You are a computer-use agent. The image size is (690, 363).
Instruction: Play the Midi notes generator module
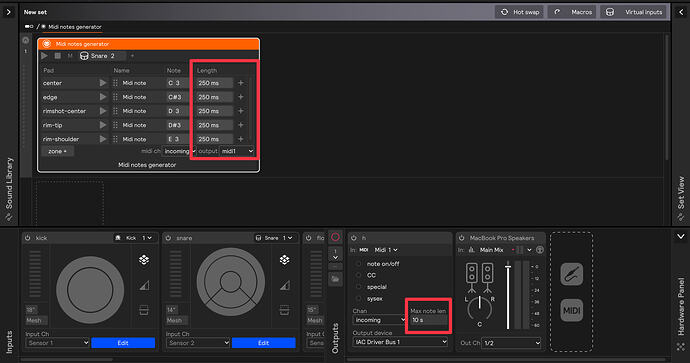[x=44, y=56]
